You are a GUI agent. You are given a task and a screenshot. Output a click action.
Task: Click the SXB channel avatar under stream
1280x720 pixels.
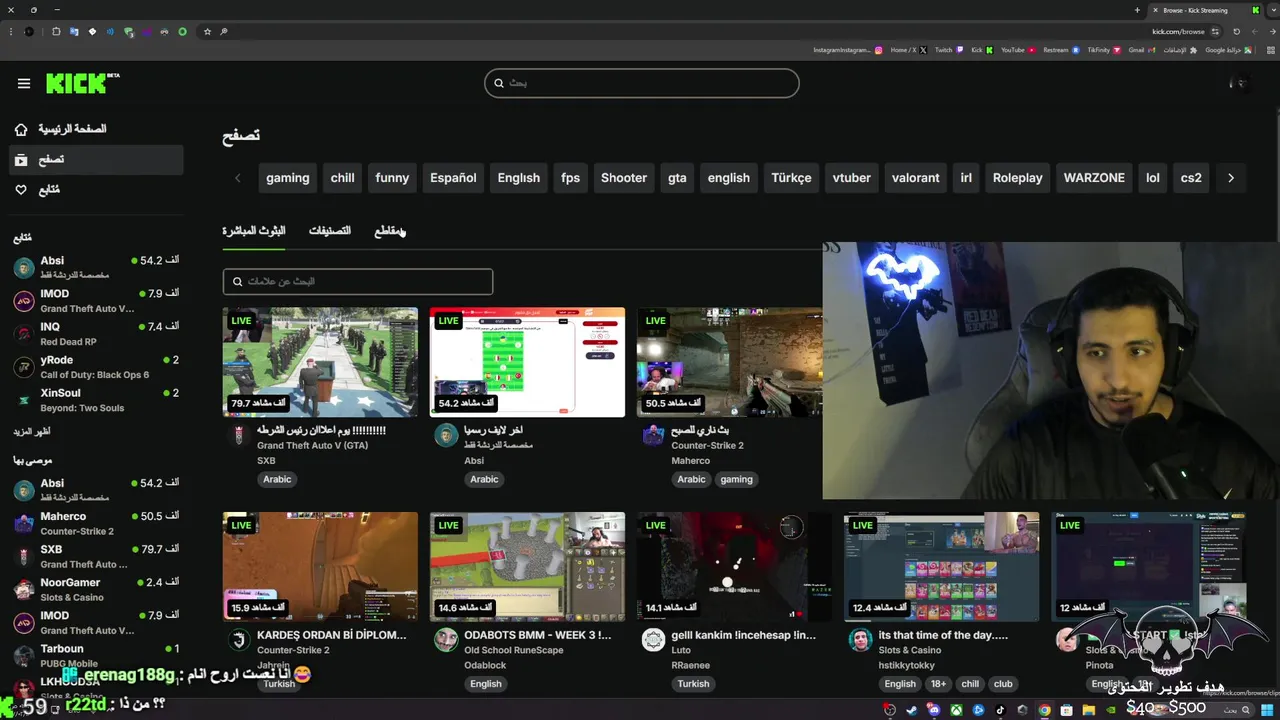(x=239, y=436)
